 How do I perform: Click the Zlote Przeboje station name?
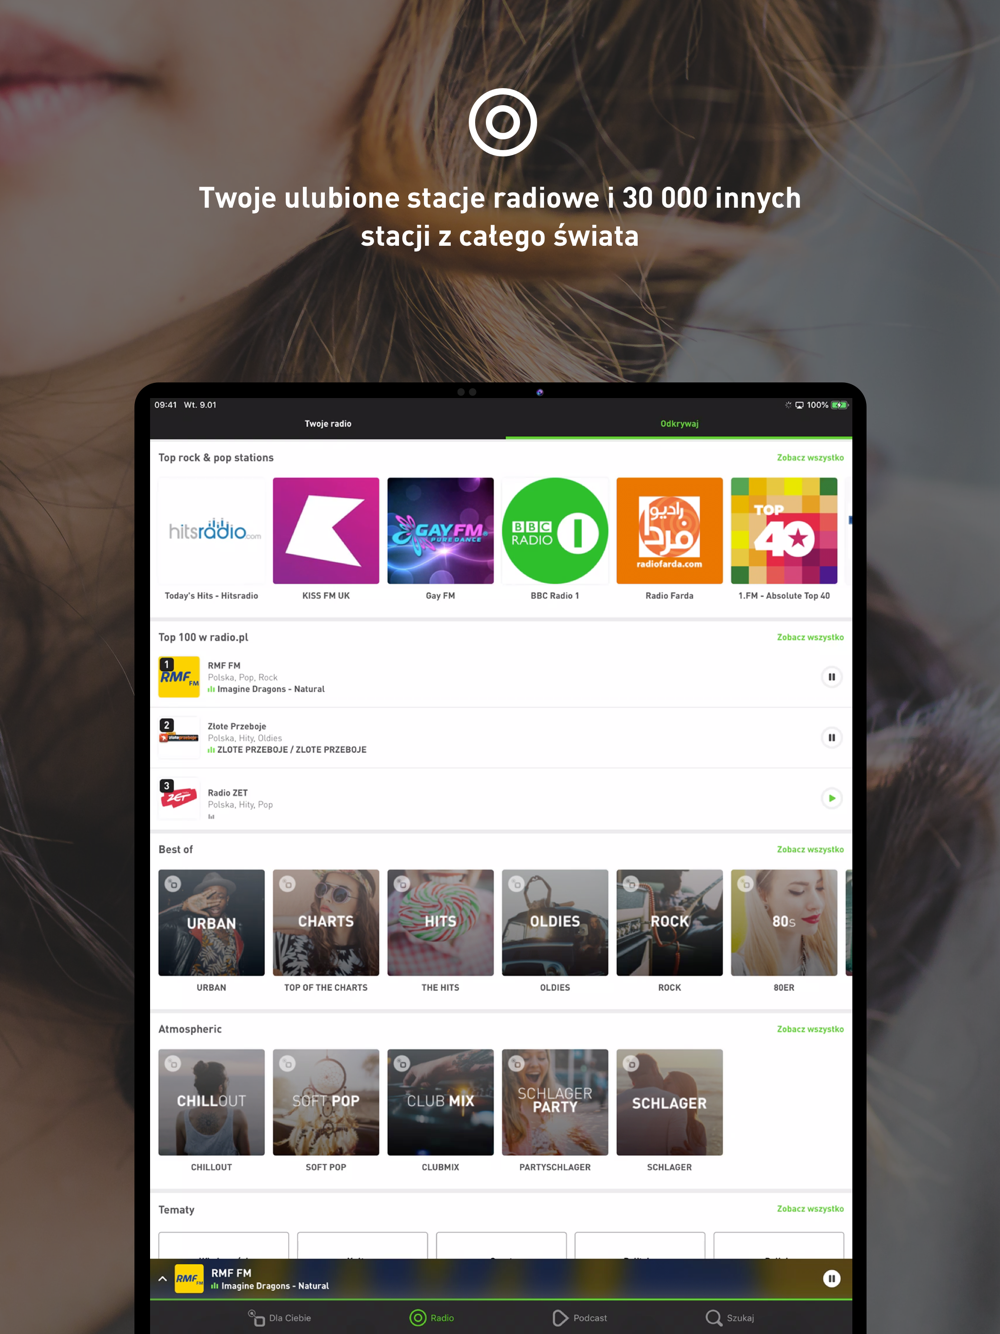click(x=237, y=726)
